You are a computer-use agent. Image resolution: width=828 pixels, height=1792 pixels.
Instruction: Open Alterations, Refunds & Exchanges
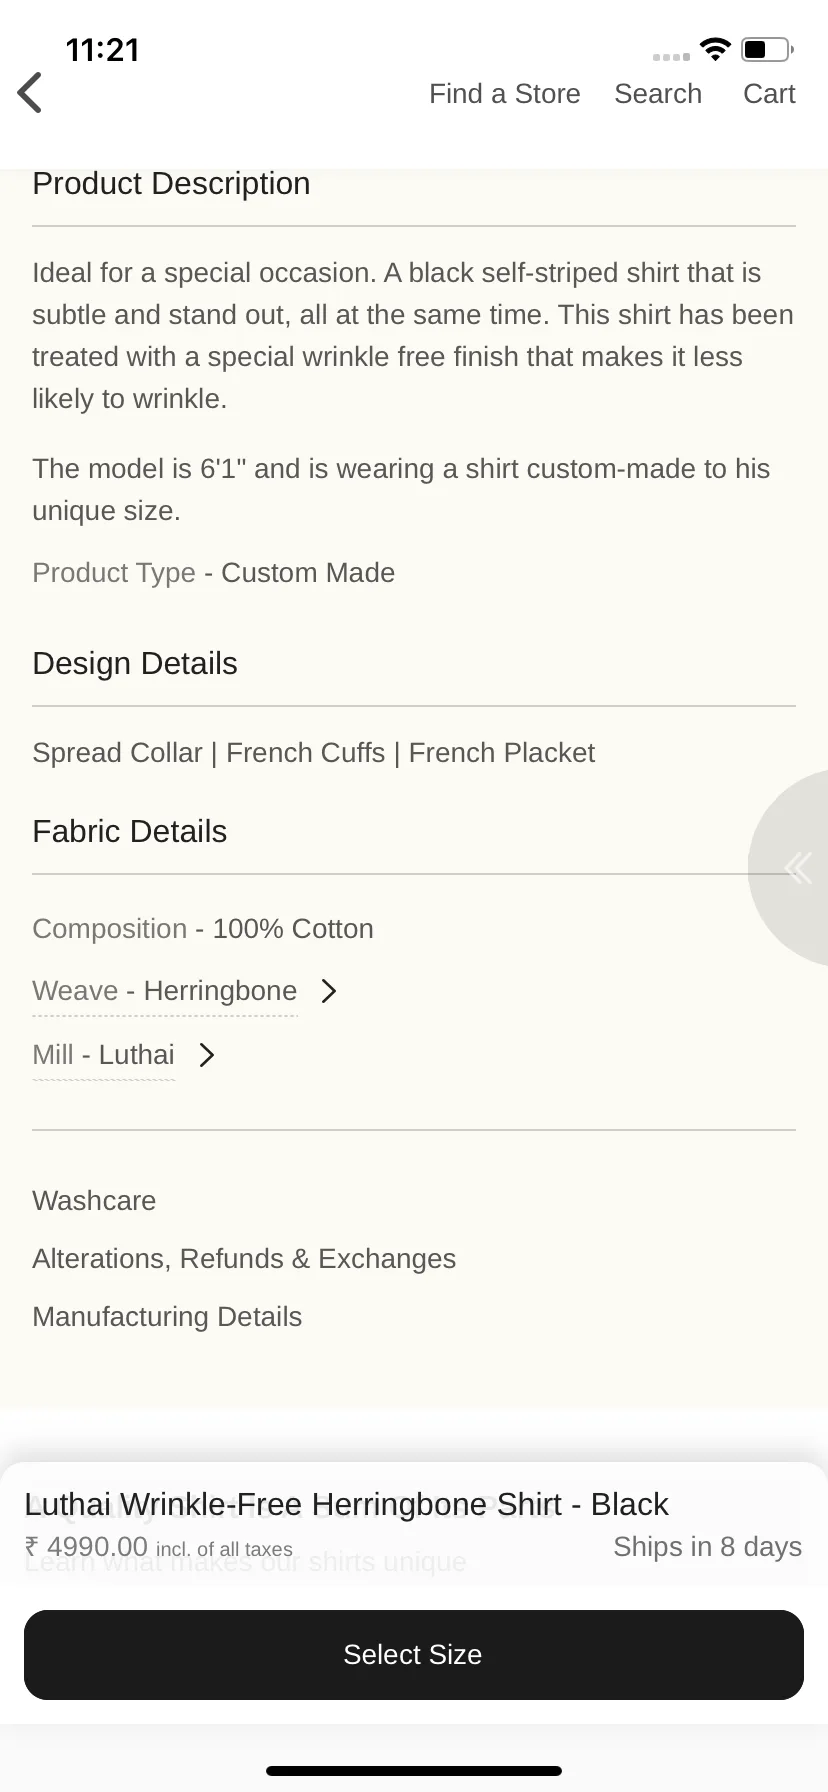[x=244, y=1259]
